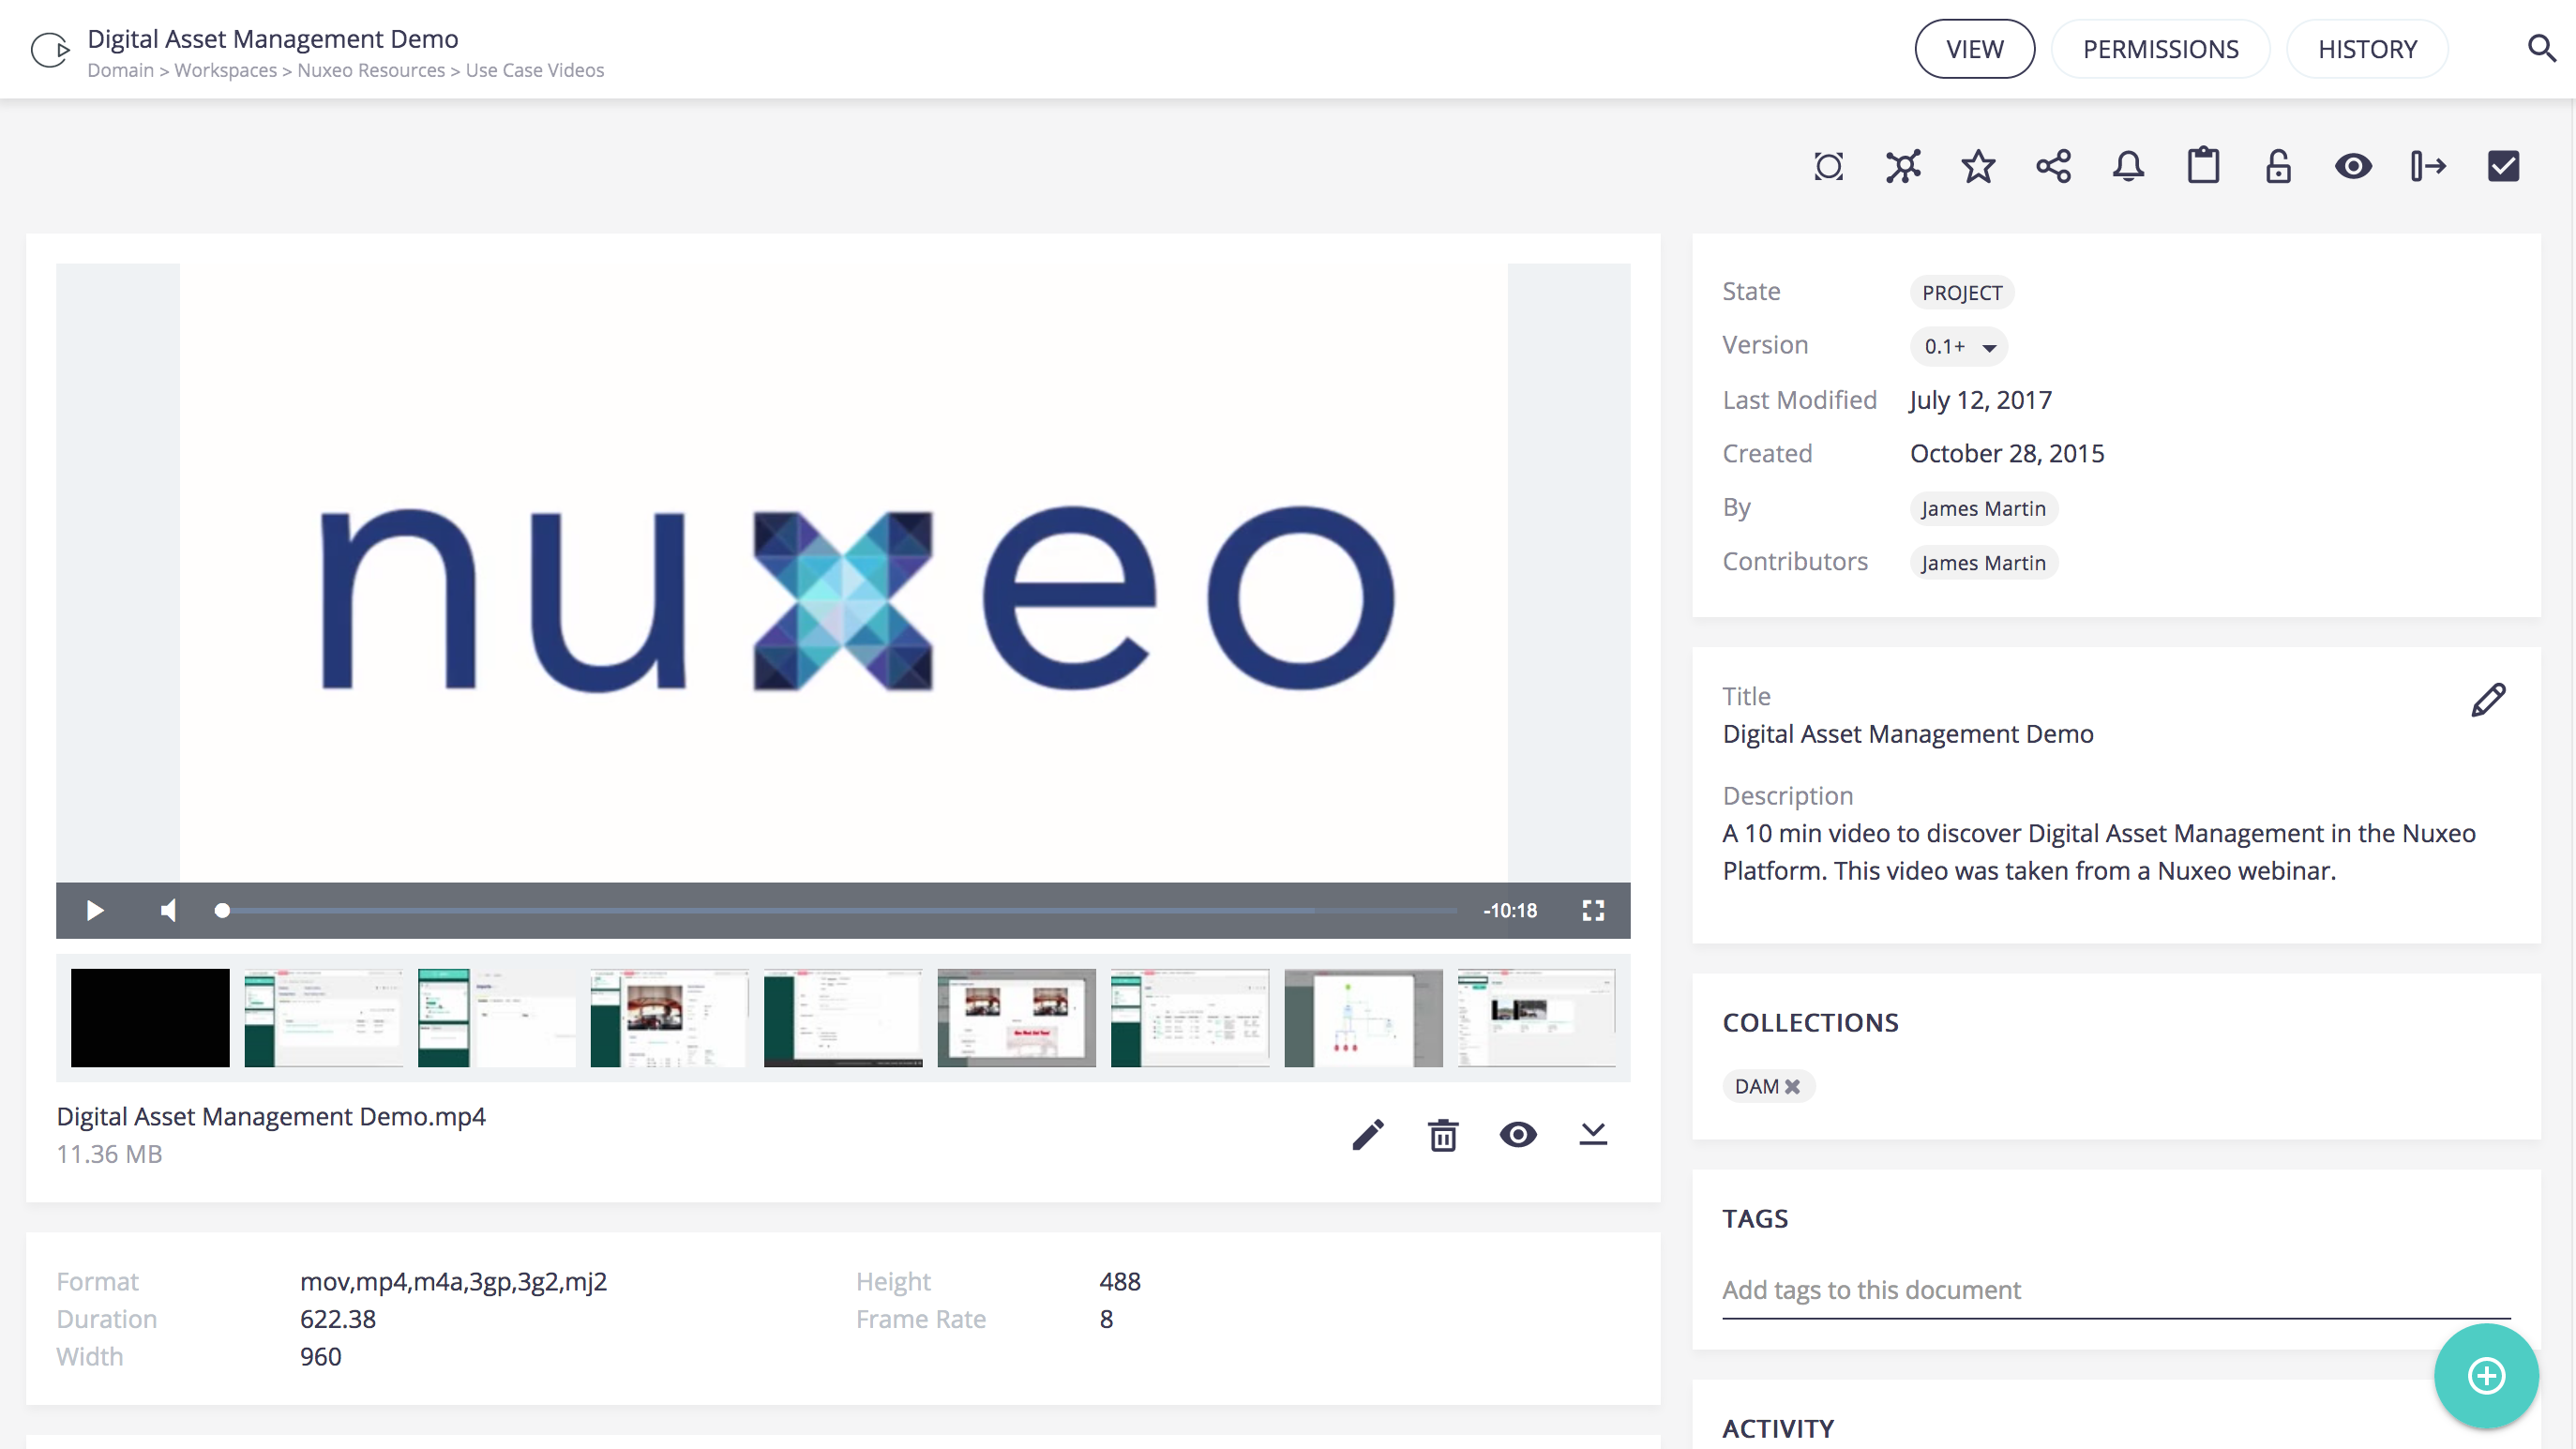The height and width of the screenshot is (1449, 2576).
Task: Select the sixth storyboard thumbnail with two photos
Action: coord(1016,1017)
